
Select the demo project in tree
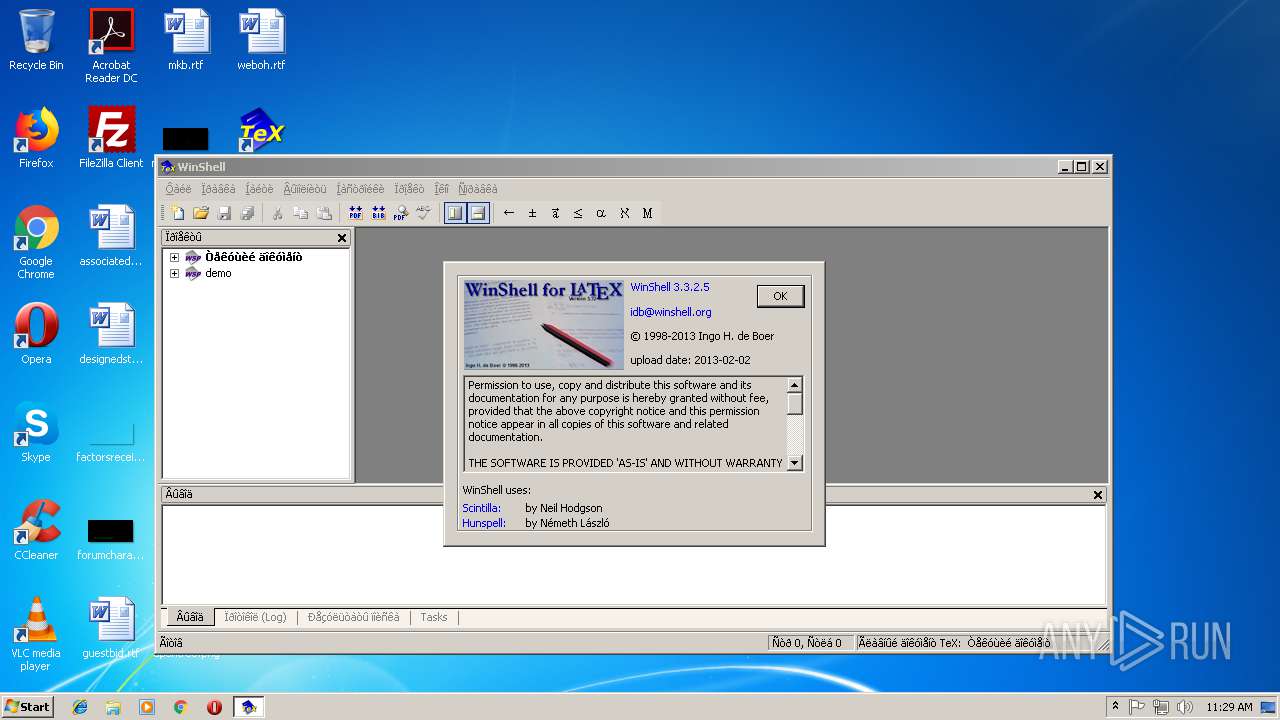point(218,273)
